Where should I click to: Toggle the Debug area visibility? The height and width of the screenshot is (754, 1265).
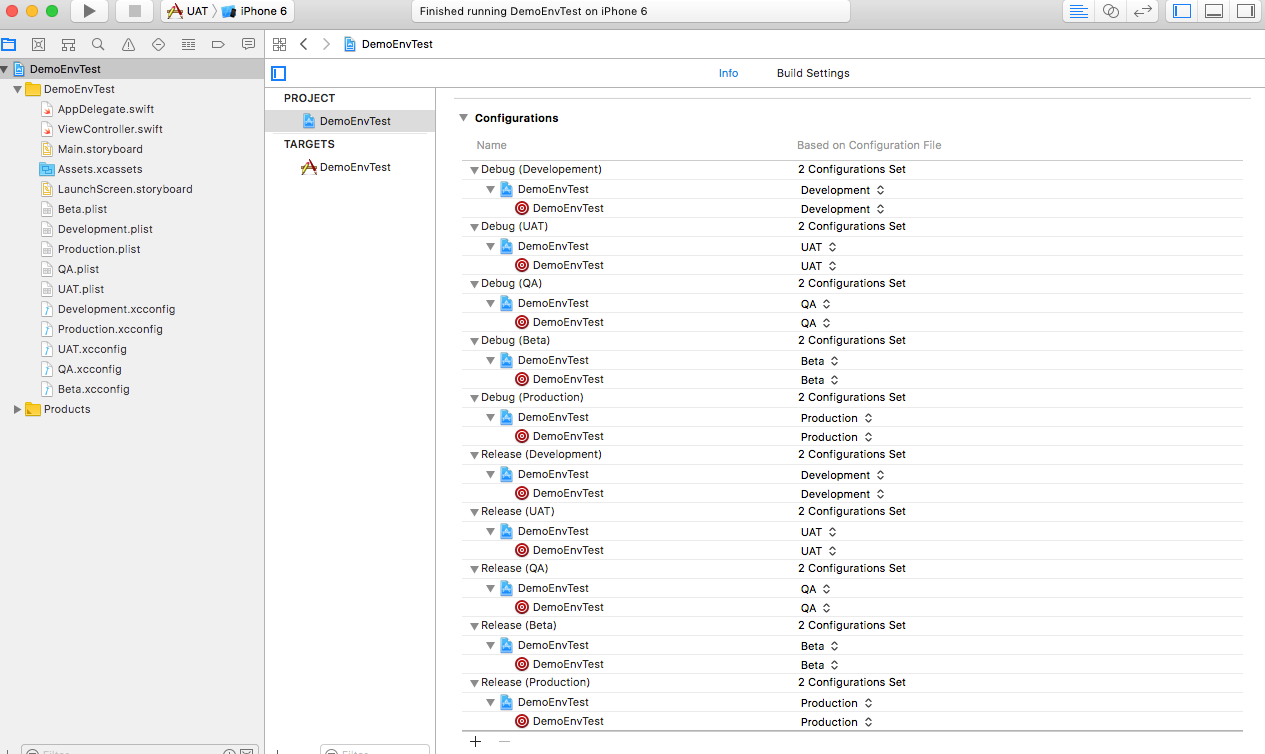click(x=1214, y=11)
